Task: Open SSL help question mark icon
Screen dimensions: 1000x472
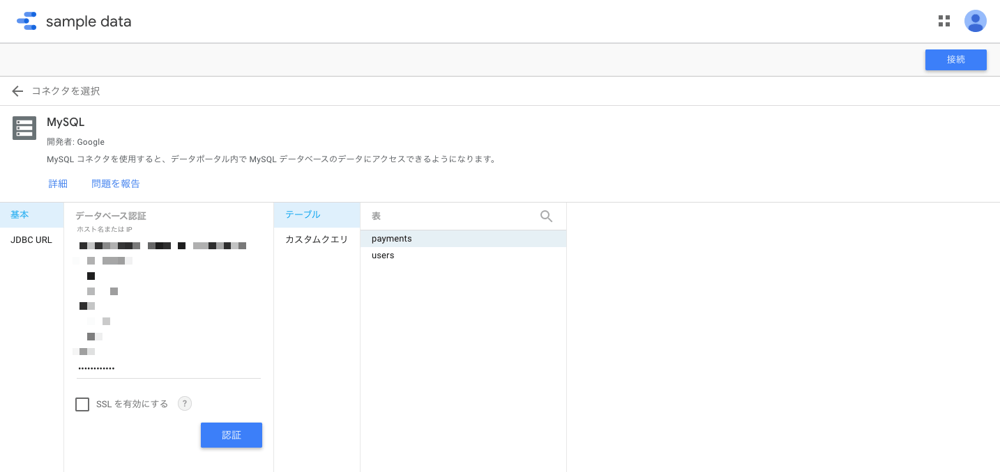Action: [x=184, y=404]
